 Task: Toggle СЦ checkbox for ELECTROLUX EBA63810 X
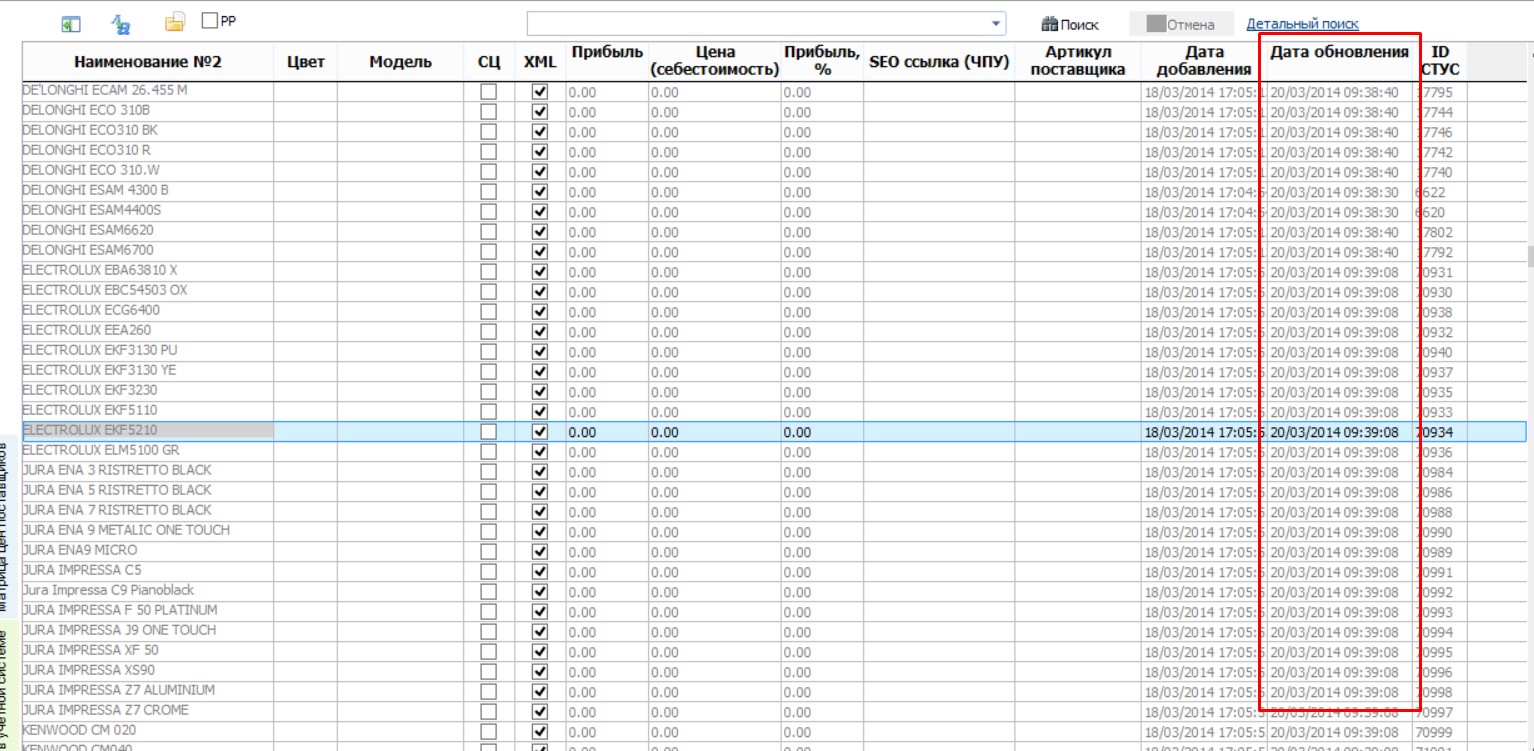click(x=488, y=272)
